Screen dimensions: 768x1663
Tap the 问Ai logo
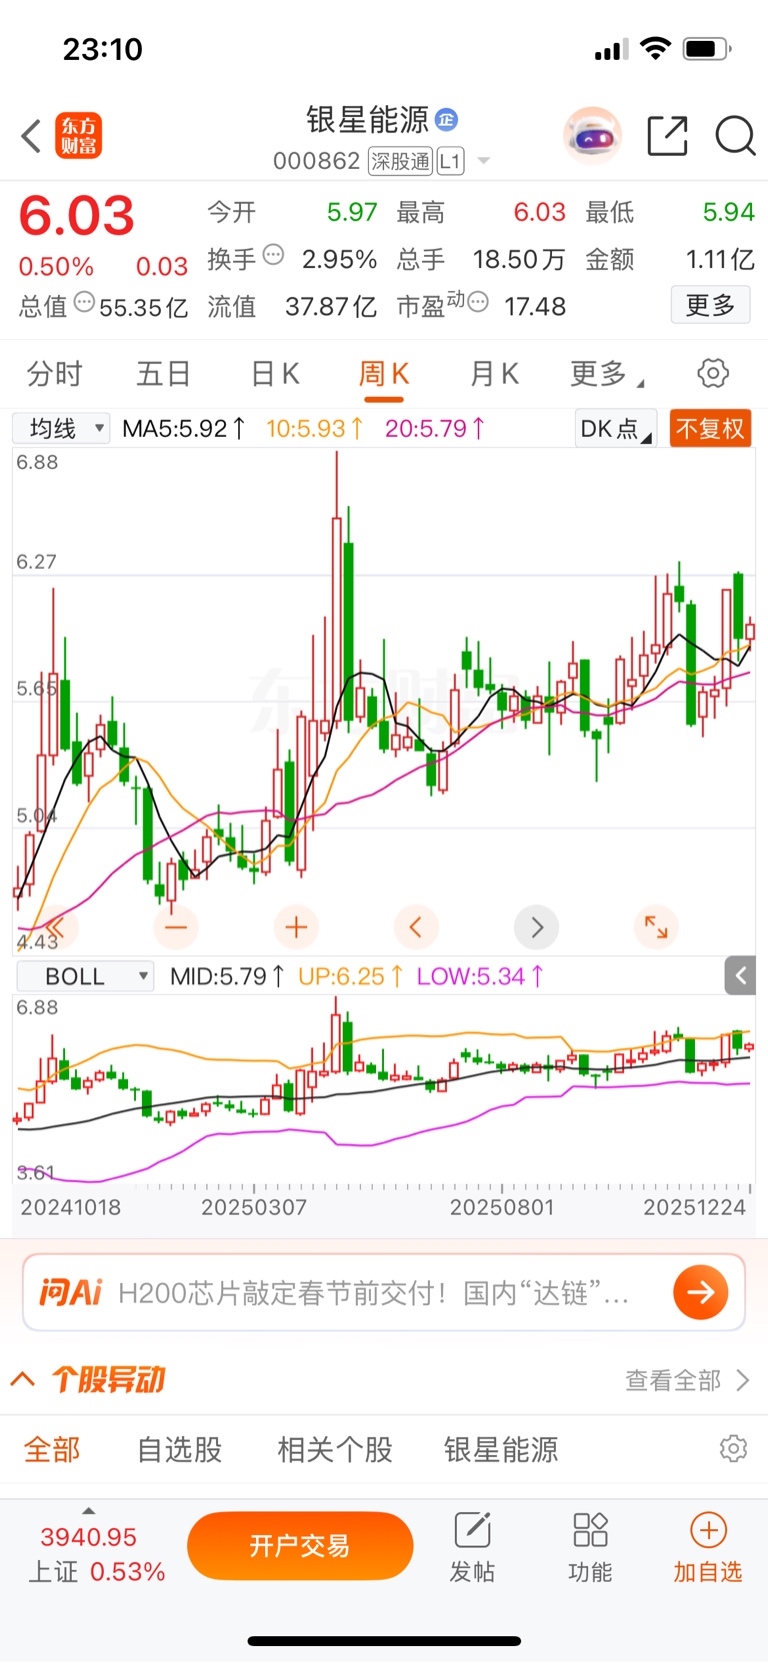click(70, 1292)
